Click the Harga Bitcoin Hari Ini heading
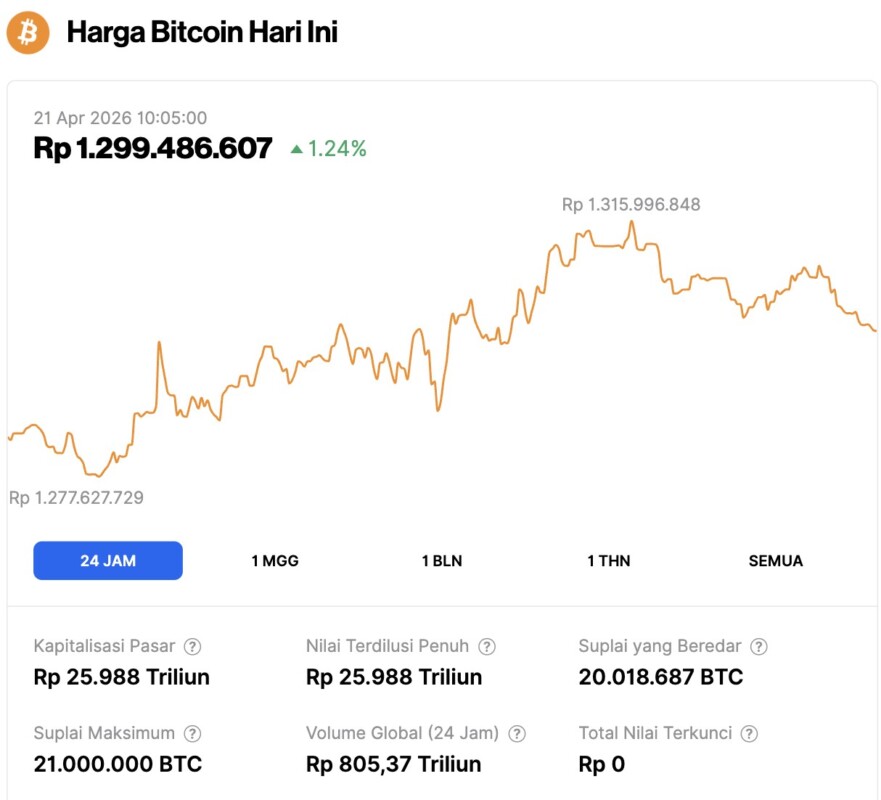881x800 pixels. pyautogui.click(x=202, y=33)
